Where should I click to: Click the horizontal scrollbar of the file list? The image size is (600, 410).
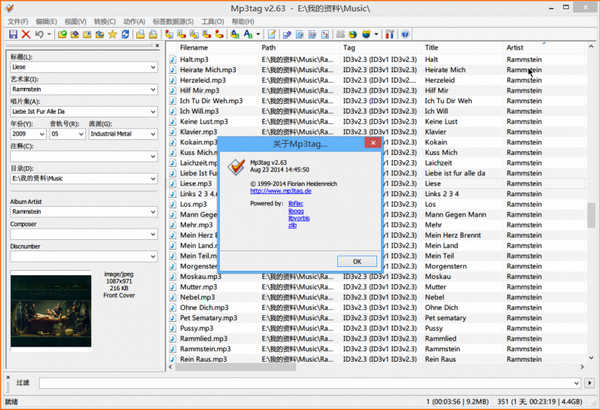point(235,367)
